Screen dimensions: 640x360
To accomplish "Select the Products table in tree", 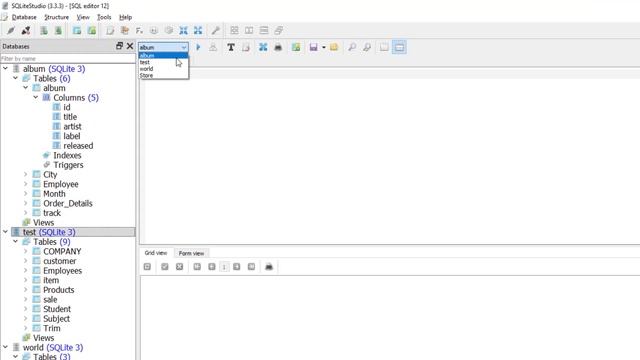I will [x=59, y=290].
